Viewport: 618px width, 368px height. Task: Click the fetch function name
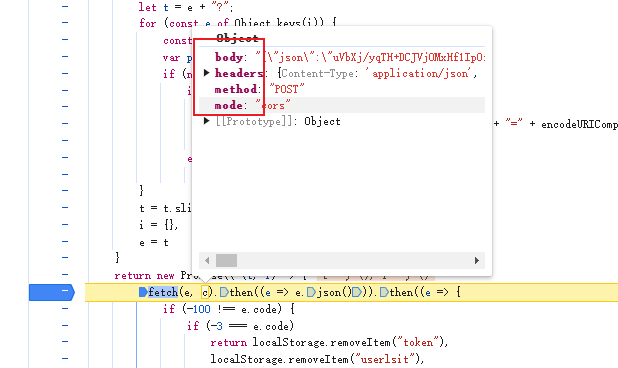coord(163,292)
